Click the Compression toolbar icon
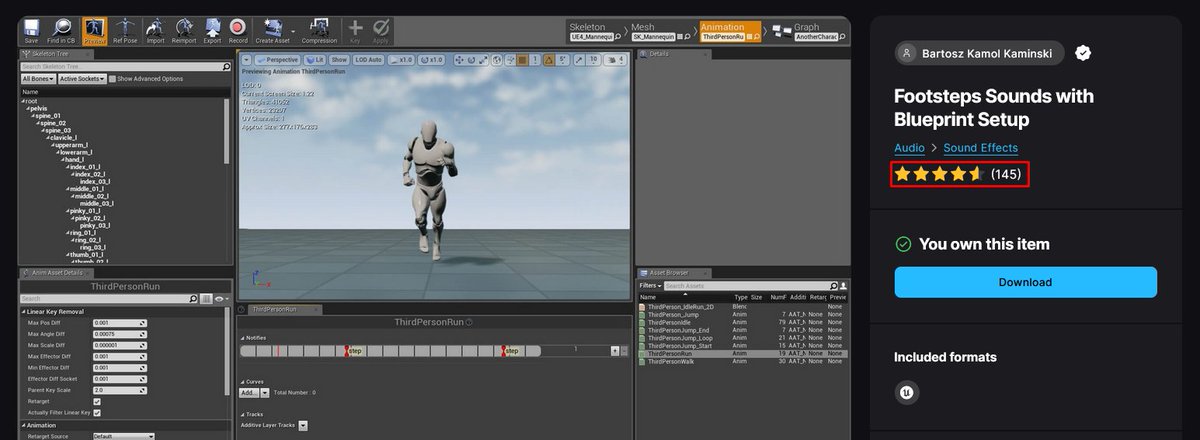1200x440 pixels. tap(319, 30)
